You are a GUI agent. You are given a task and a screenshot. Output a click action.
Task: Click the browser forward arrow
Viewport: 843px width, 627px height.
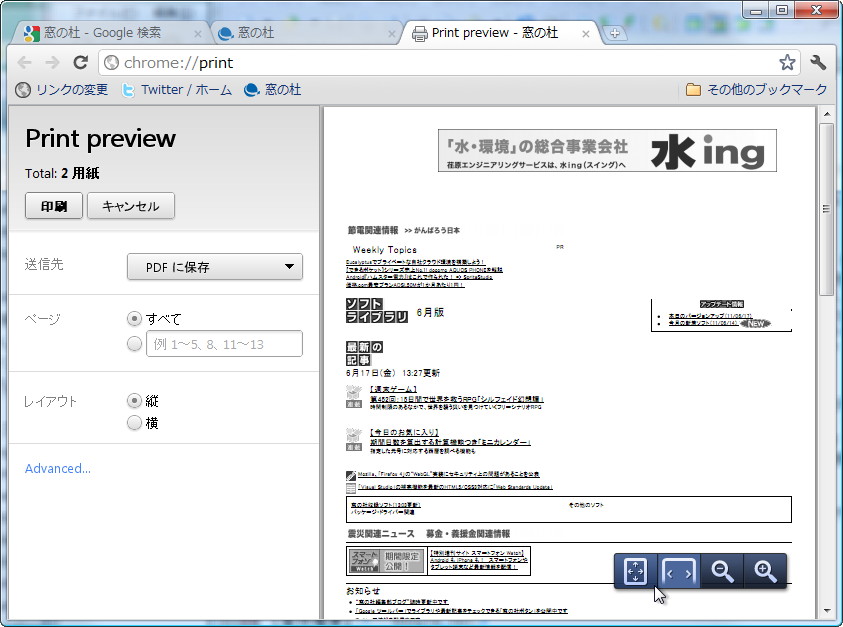click(x=52, y=63)
